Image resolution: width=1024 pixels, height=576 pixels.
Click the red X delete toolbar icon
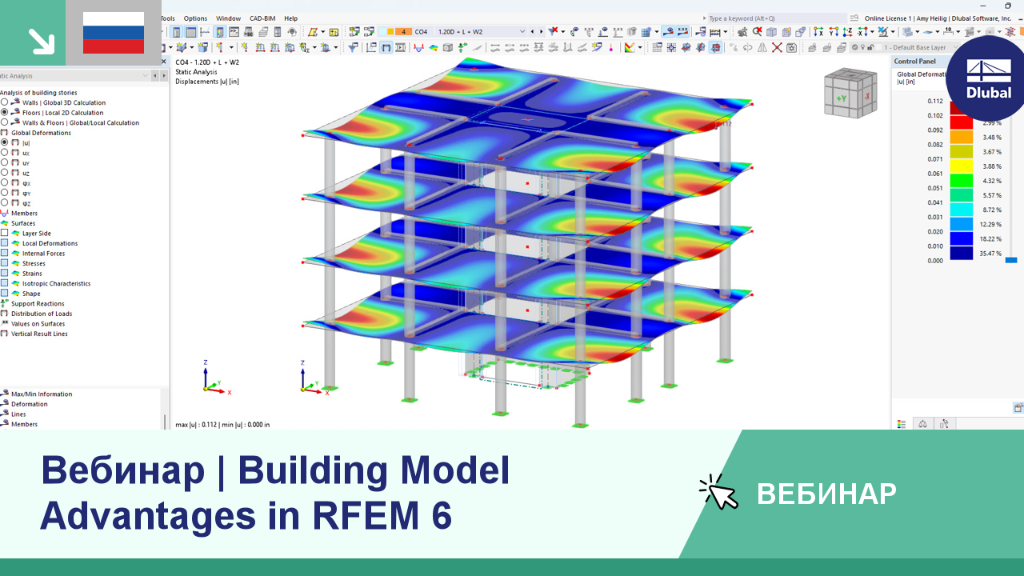(776, 48)
